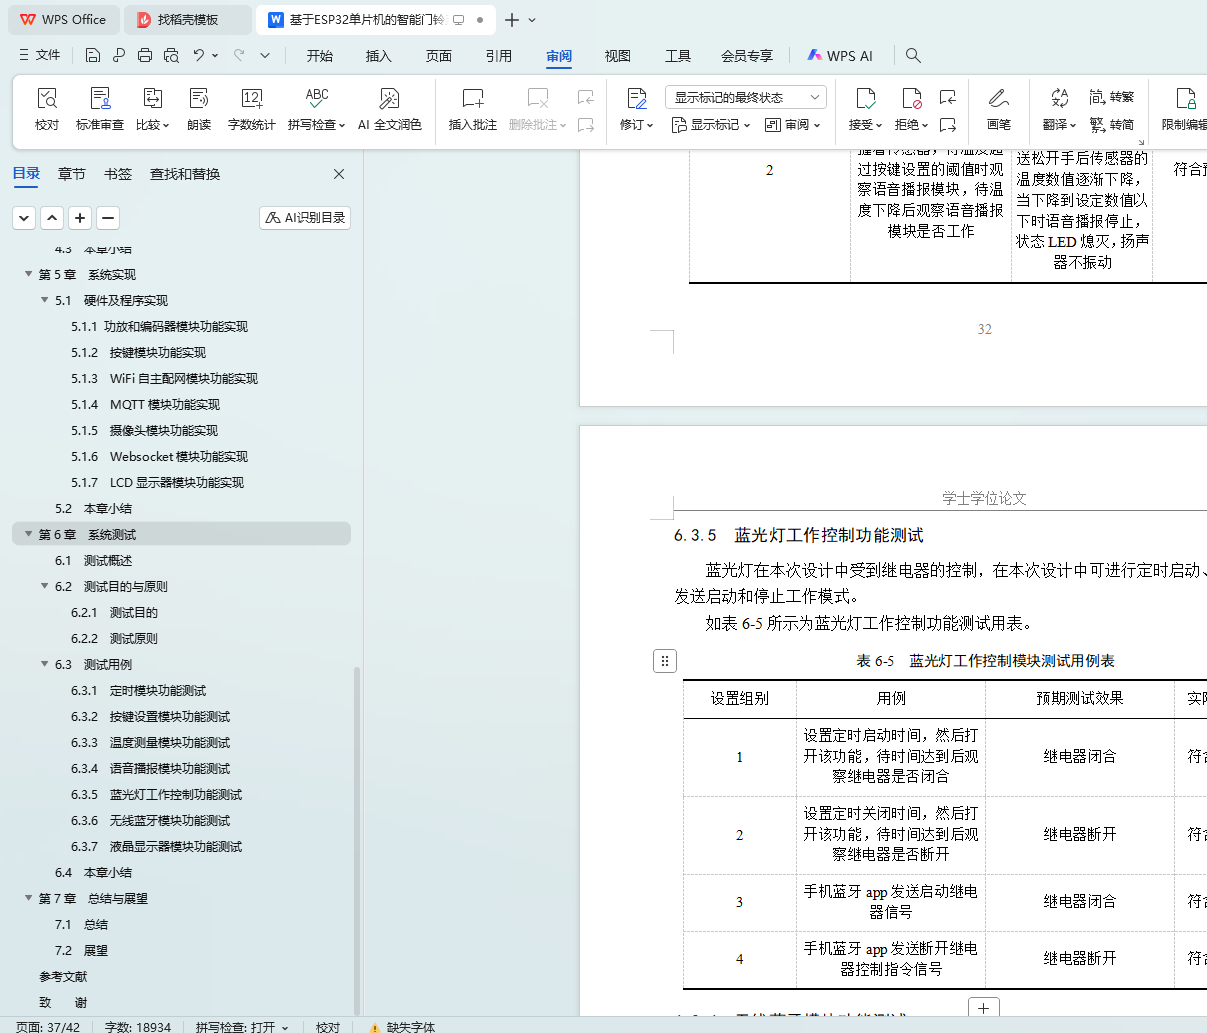Screen dimensions: 1207x1033
Task: Click the save icon in quick access bar
Action: click(93, 55)
